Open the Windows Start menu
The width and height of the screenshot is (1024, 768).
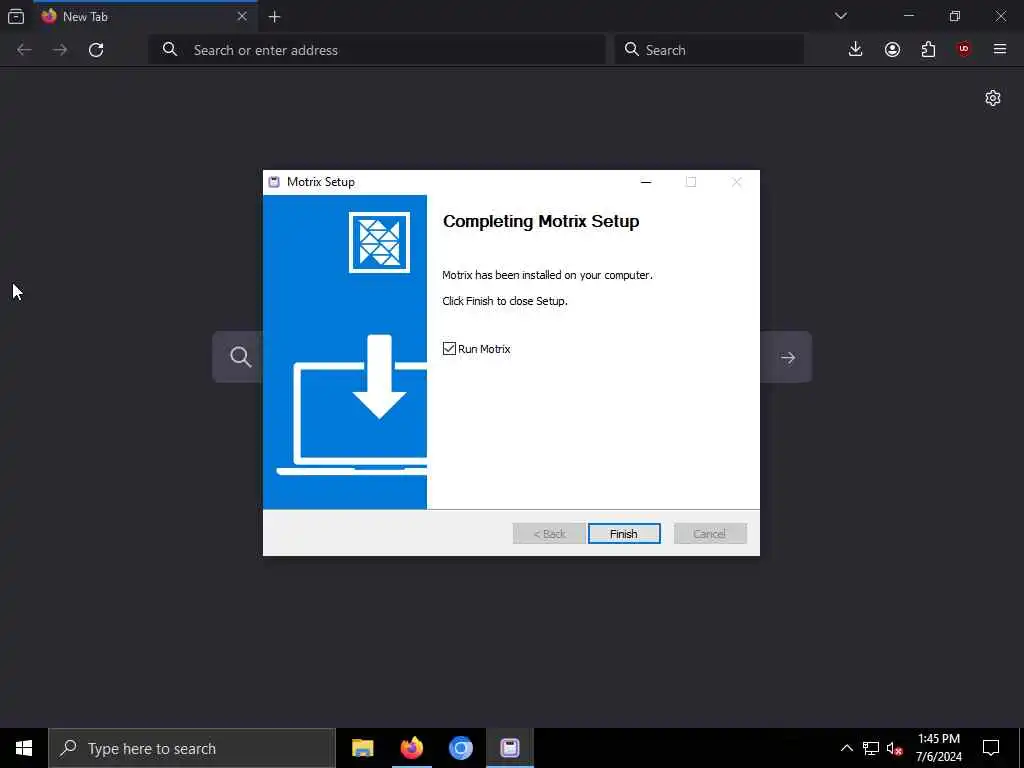24,748
